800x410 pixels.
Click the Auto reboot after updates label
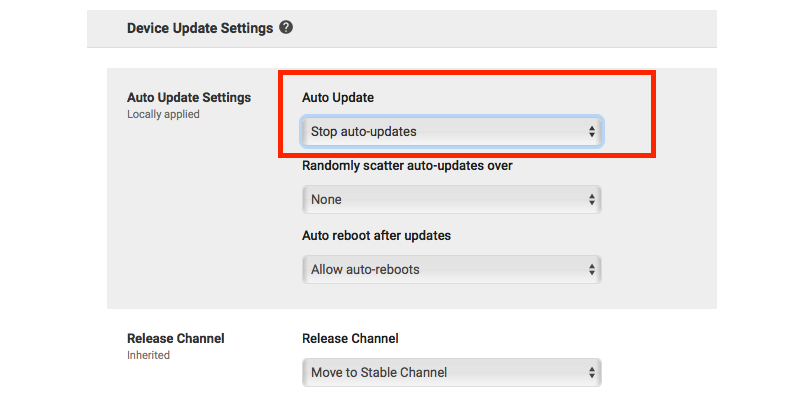(x=377, y=236)
